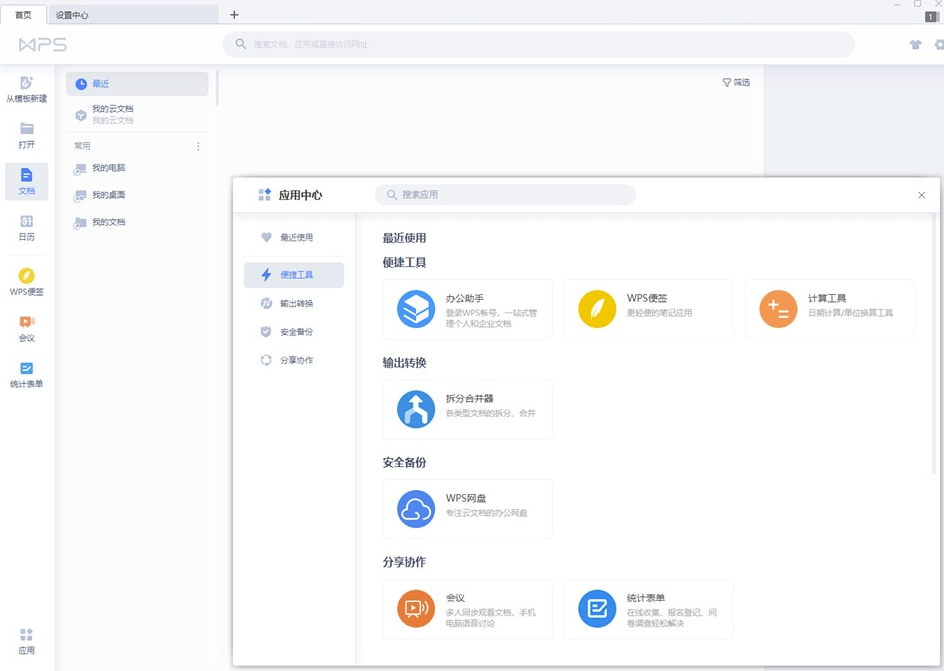Click the 搜索应用 search field
944x671 pixels.
point(505,195)
